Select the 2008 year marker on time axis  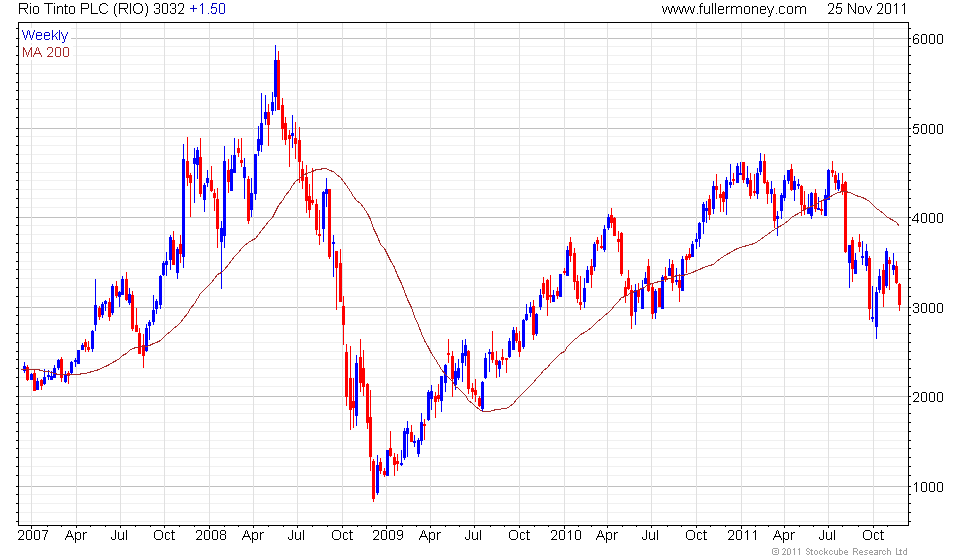pos(211,536)
